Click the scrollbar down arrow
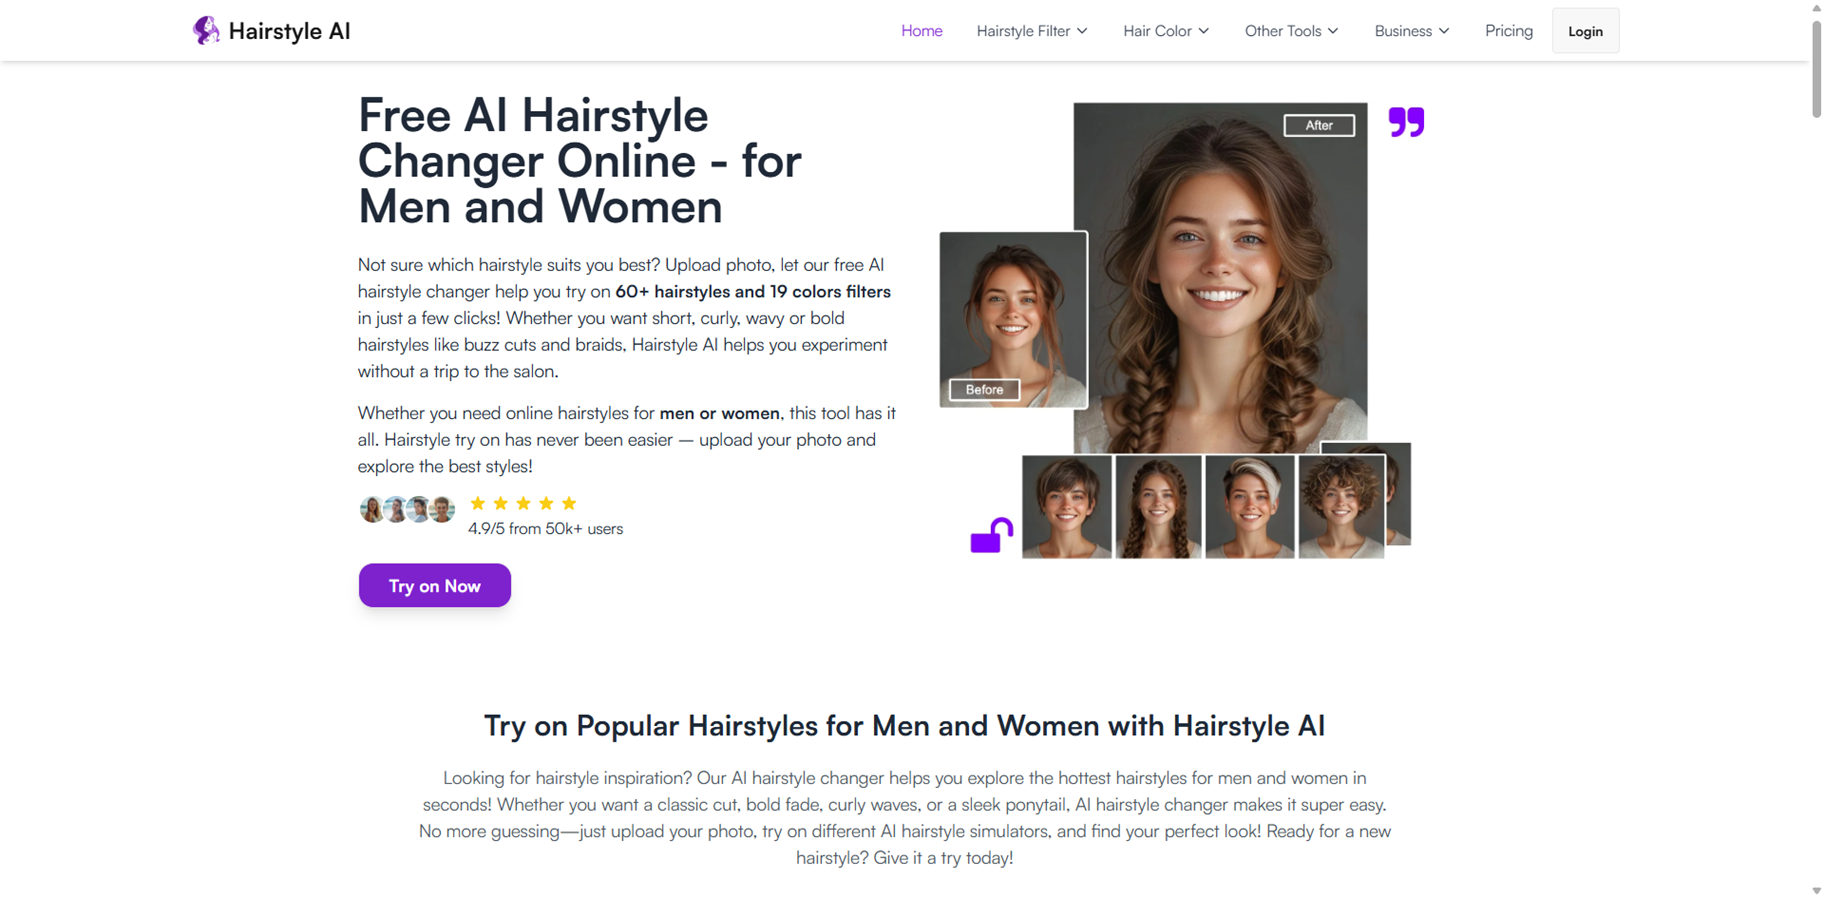Viewport: 1824px width, 898px height. tap(1816, 891)
